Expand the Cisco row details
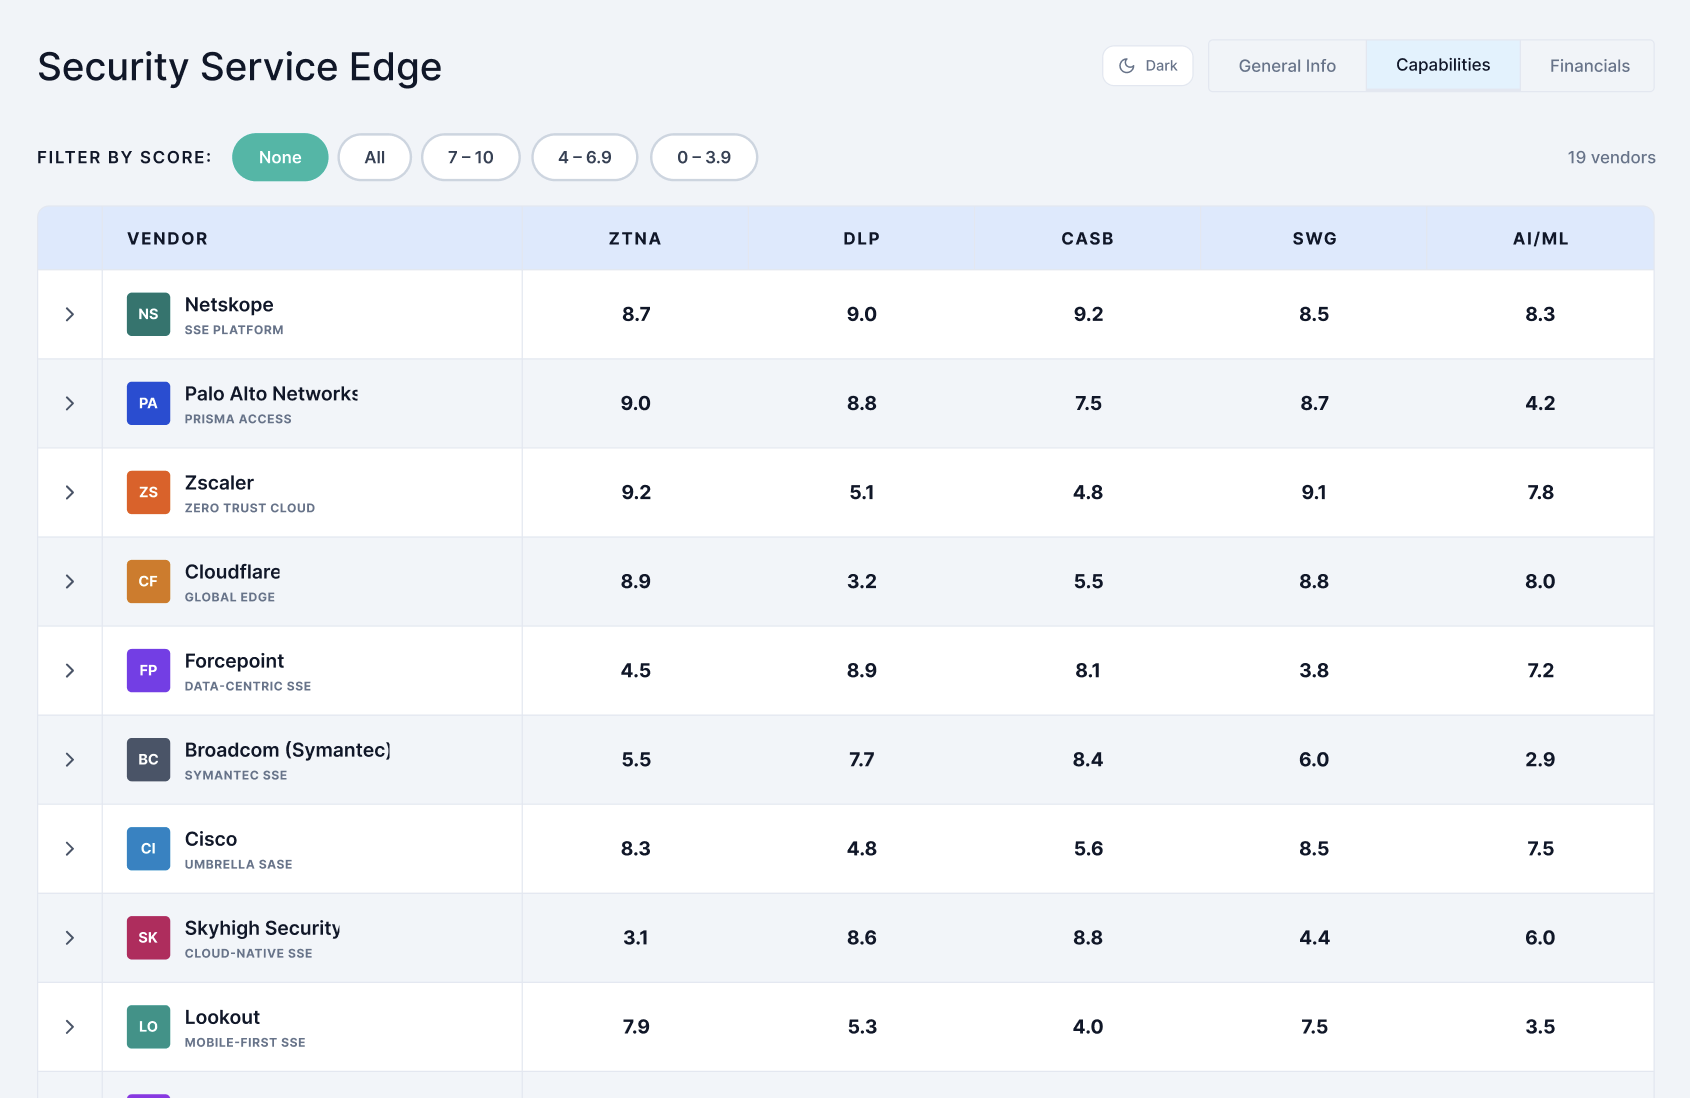 click(x=70, y=848)
